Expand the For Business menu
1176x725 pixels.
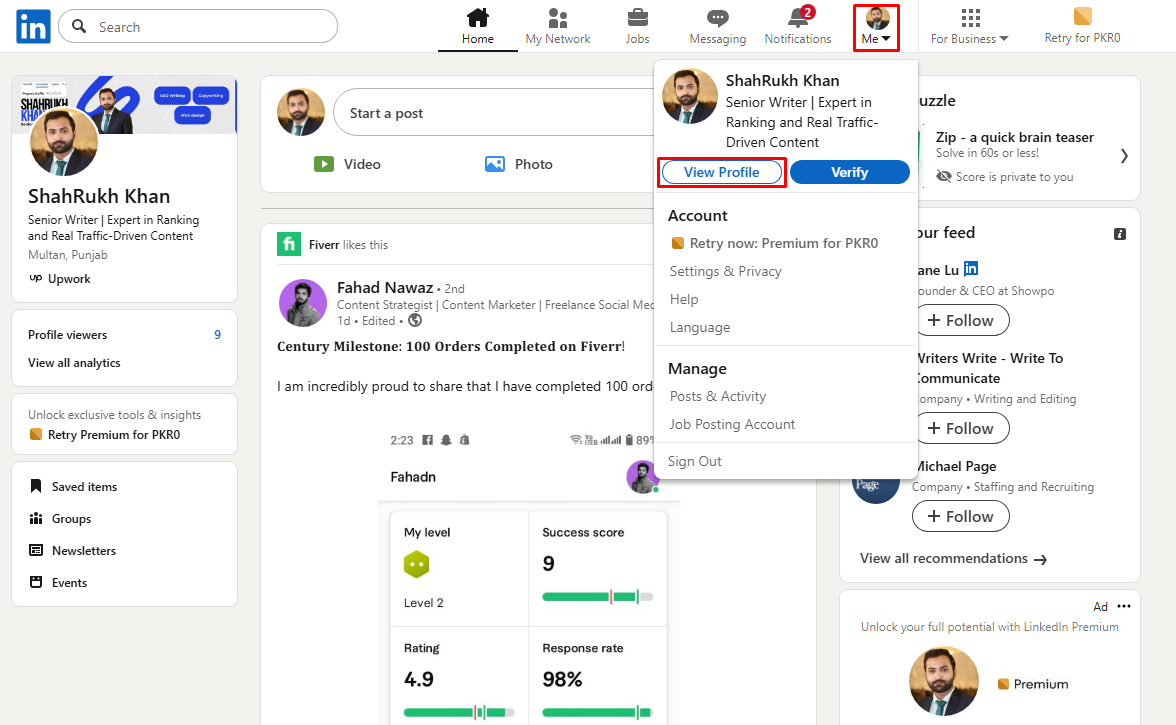pyautogui.click(x=970, y=27)
